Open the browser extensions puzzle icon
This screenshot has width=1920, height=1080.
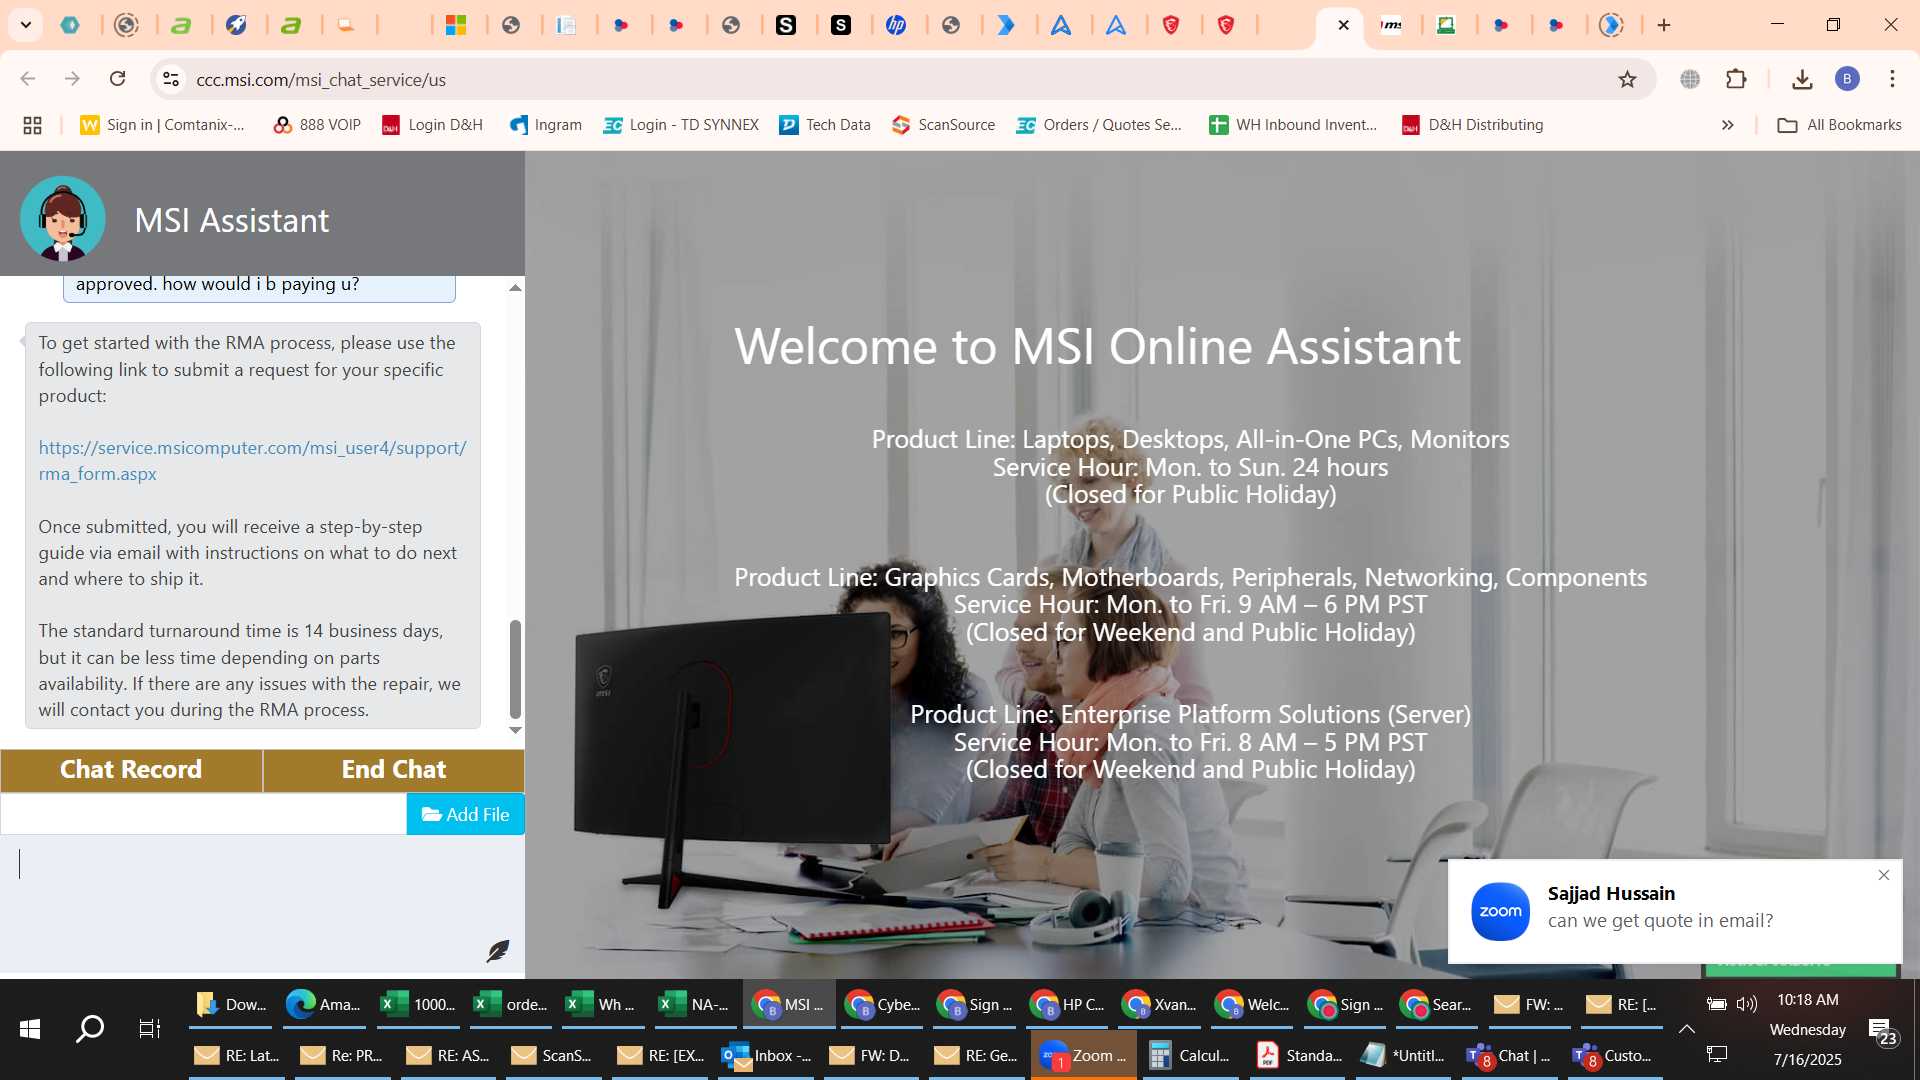pyautogui.click(x=1737, y=79)
